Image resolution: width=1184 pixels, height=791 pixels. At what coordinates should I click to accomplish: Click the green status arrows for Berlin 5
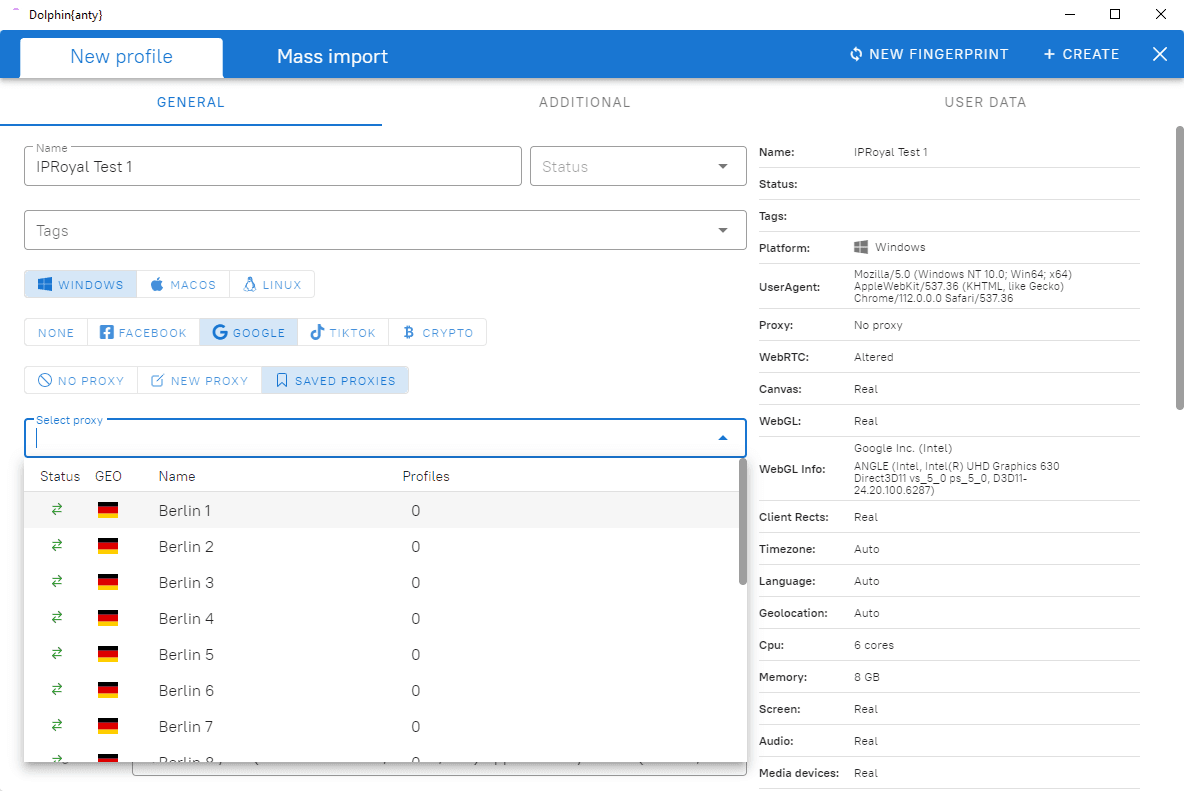pos(57,654)
